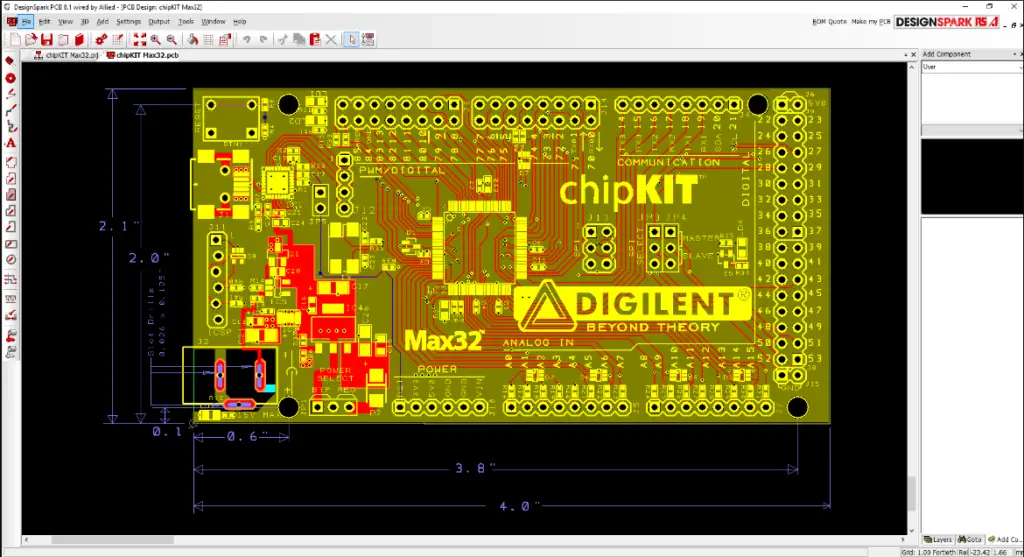Image resolution: width=1024 pixels, height=557 pixels.
Task: Save the design with the floppy icon
Action: 46,40
